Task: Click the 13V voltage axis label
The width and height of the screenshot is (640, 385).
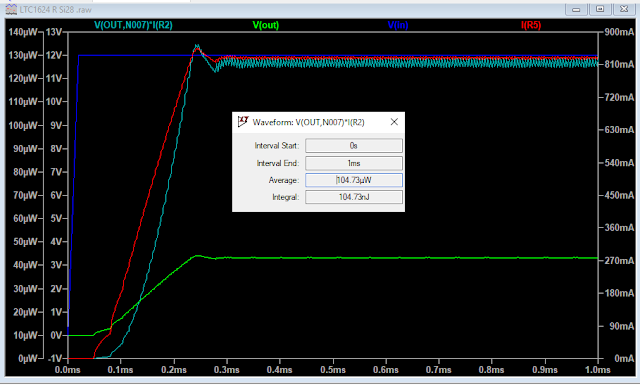Action: tap(54, 32)
